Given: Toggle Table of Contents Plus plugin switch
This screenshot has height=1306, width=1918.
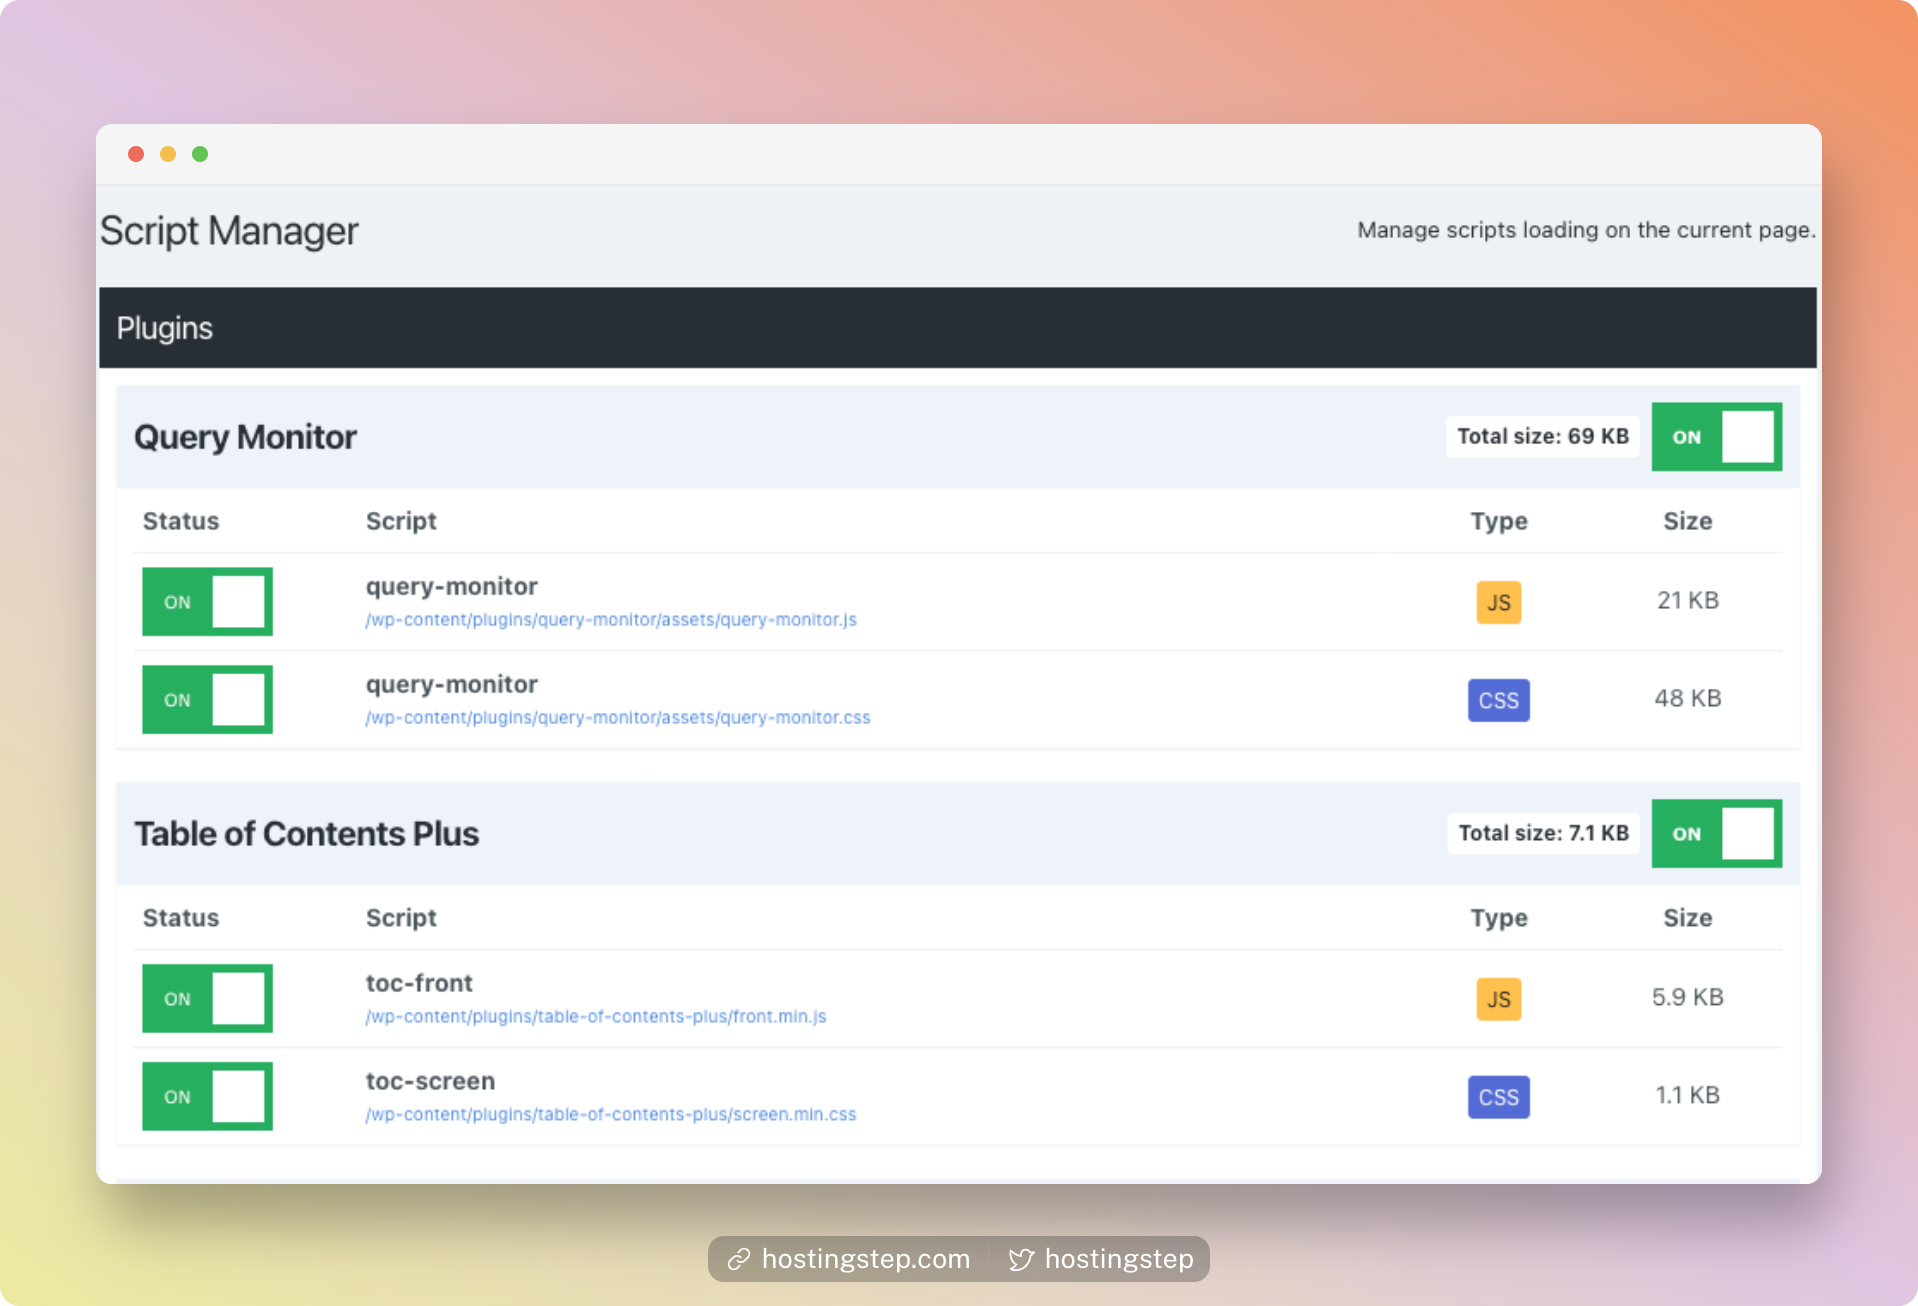Looking at the screenshot, I should pos(1716,833).
